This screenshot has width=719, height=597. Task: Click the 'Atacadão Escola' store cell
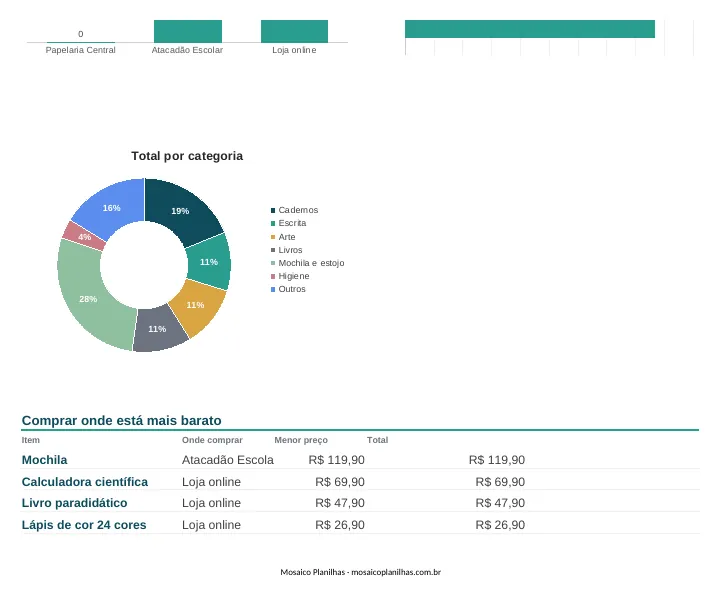228,460
